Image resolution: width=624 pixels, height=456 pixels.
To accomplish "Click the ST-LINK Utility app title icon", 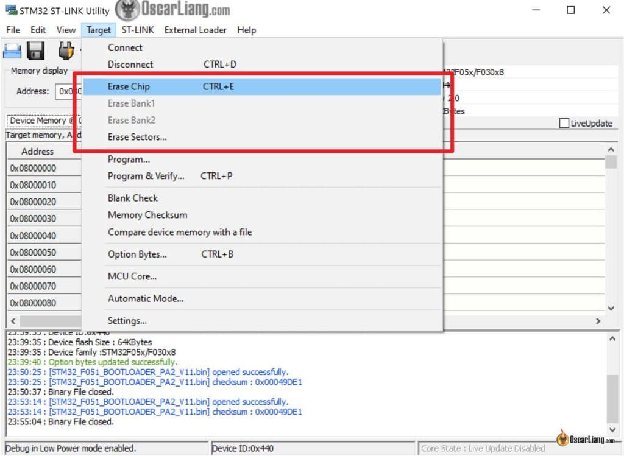I will (11, 10).
